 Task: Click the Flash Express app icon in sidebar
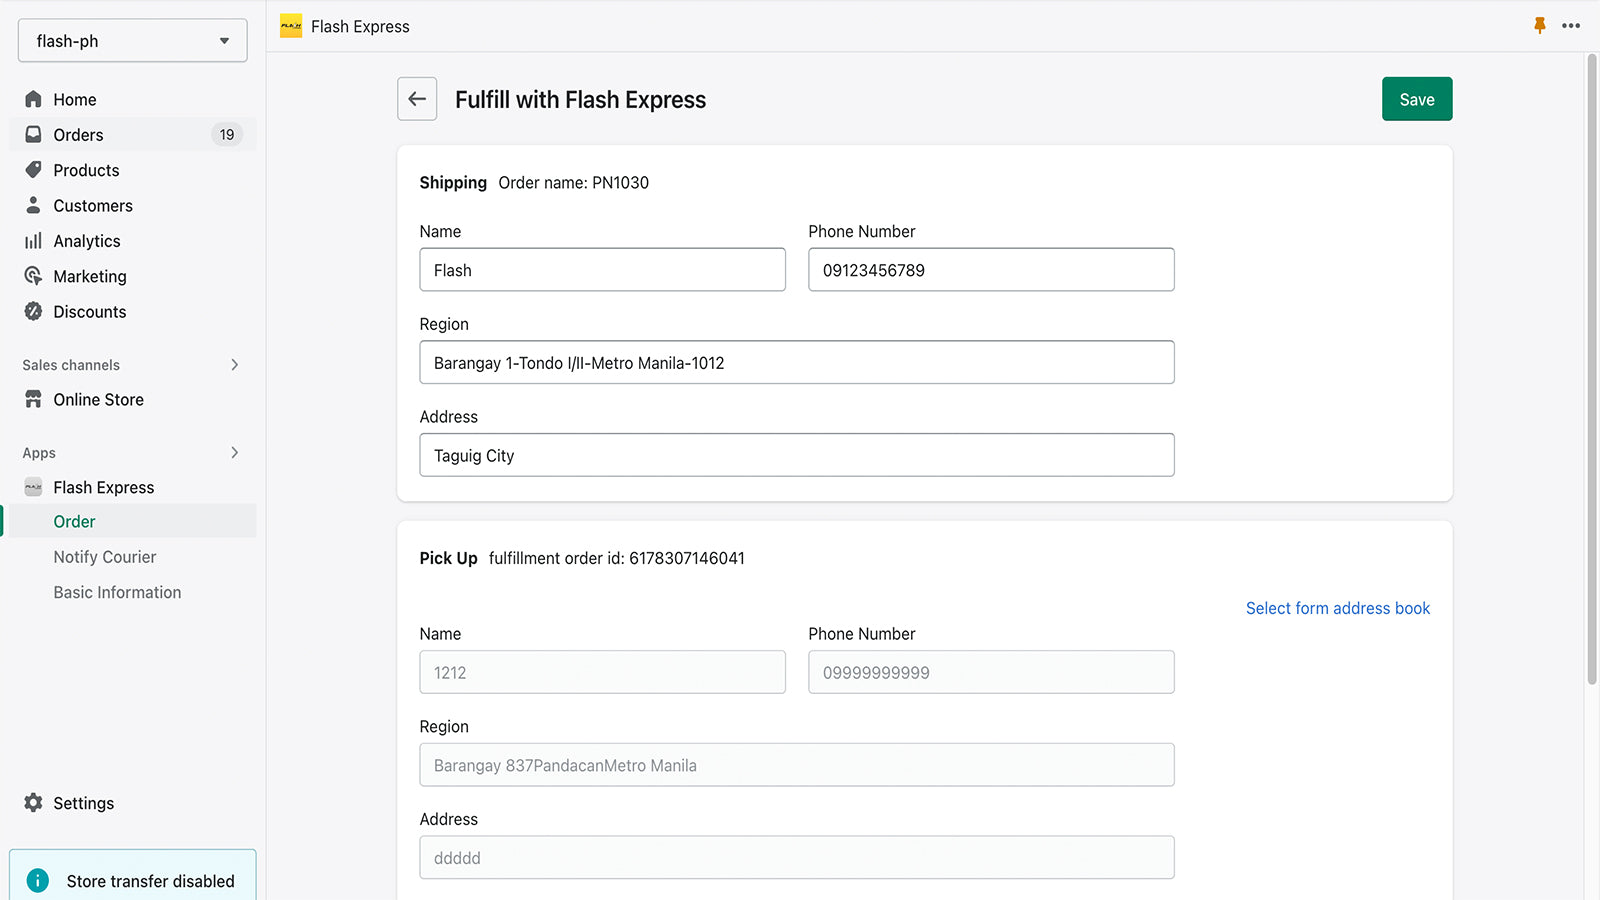point(33,487)
